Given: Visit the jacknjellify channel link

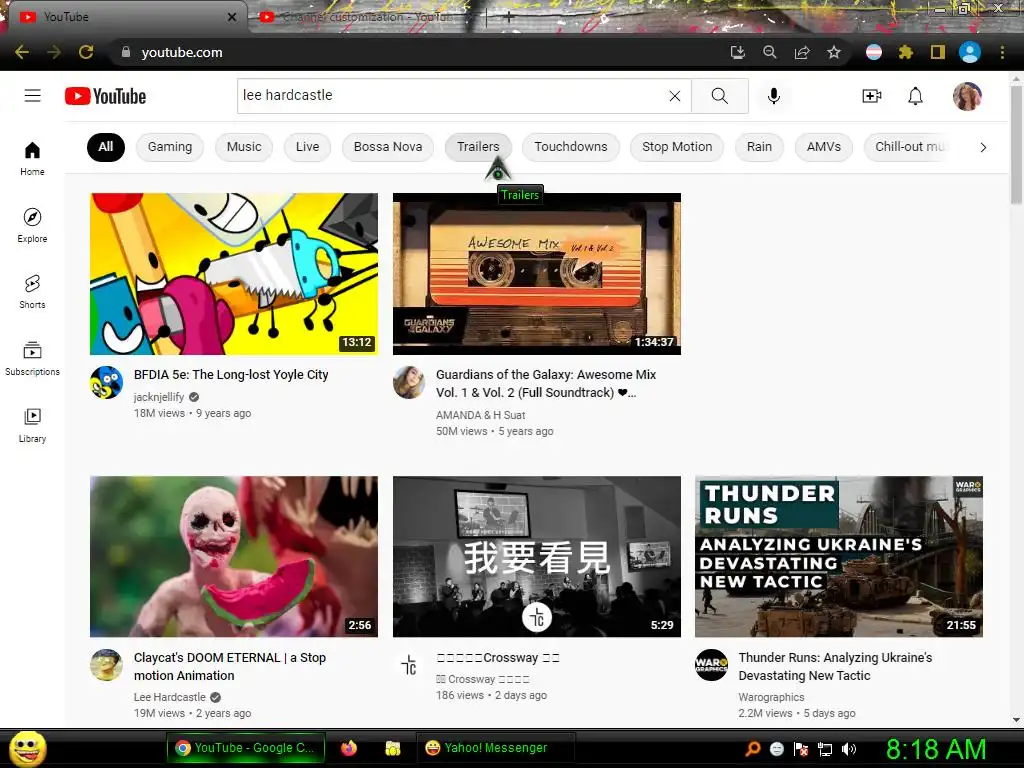Looking at the screenshot, I should (159, 397).
